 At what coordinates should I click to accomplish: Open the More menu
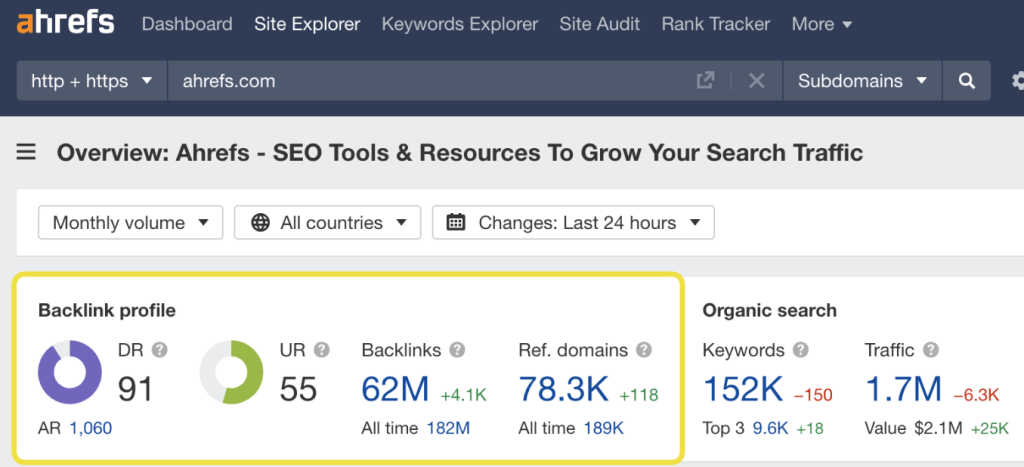[822, 24]
